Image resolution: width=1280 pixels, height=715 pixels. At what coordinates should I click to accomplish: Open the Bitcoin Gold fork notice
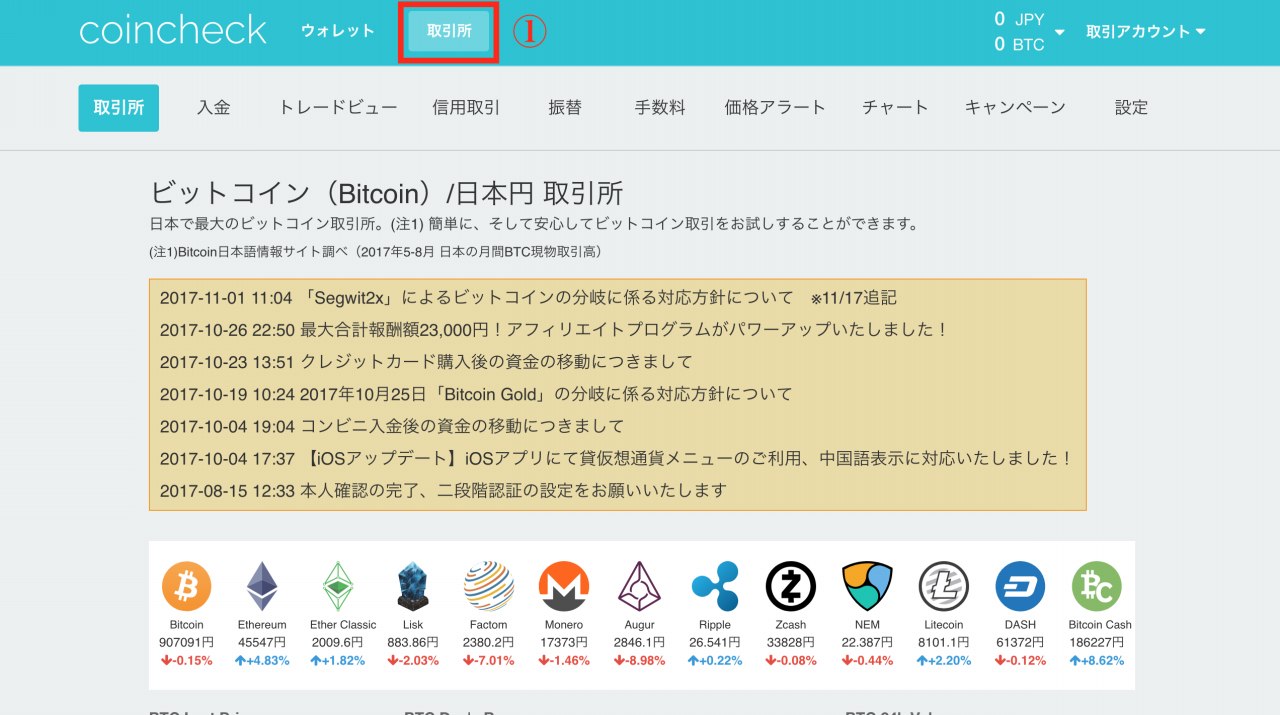coord(476,394)
